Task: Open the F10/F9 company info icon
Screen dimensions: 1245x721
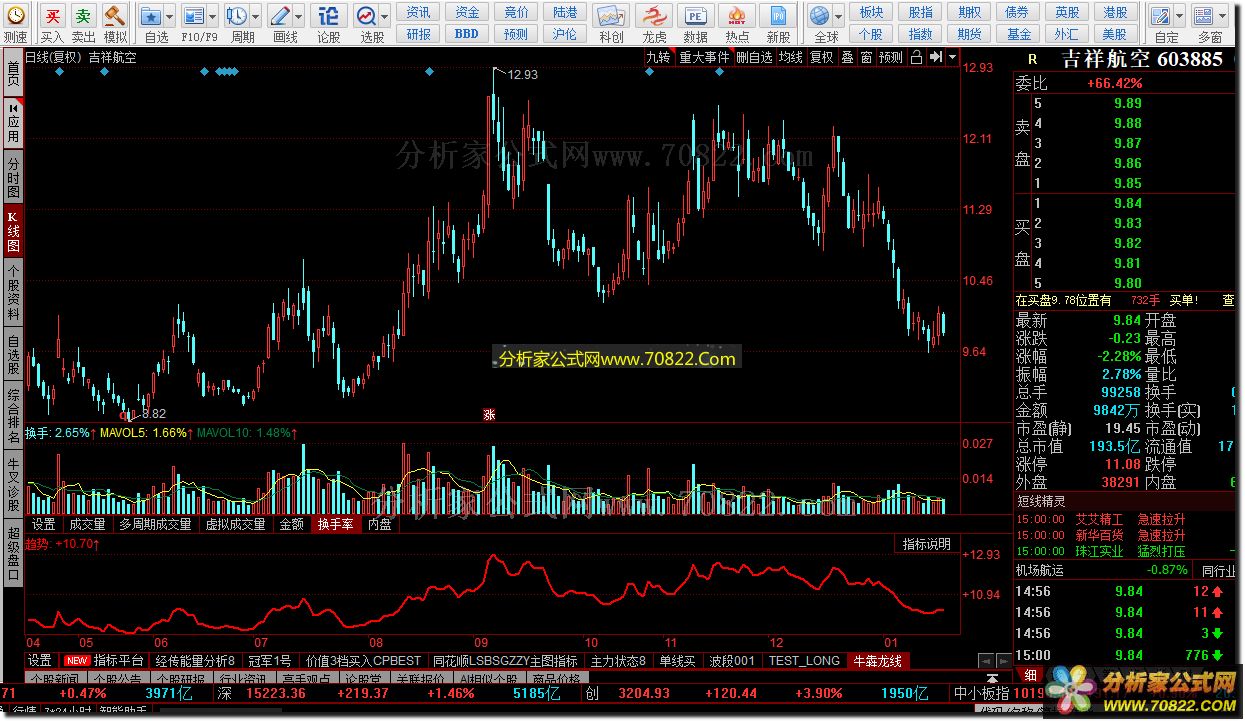Action: (x=194, y=16)
